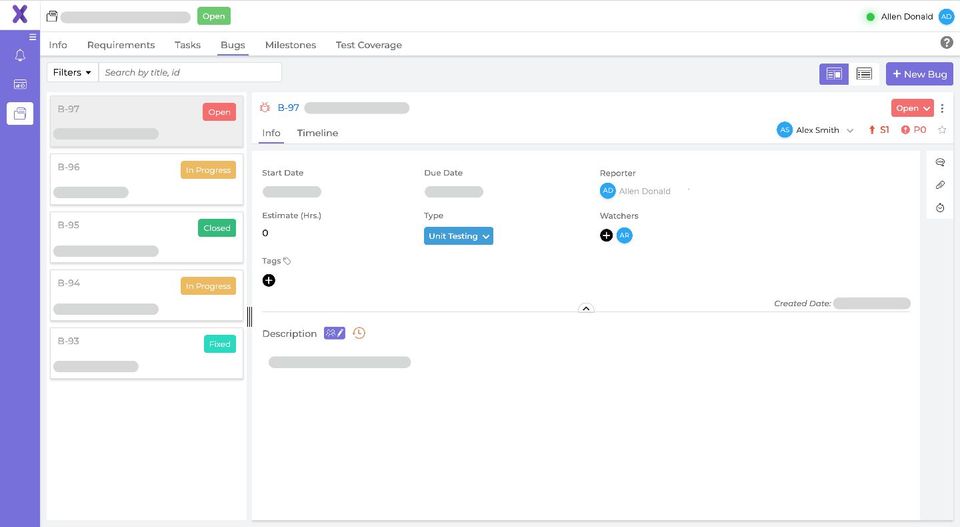960x527 pixels.
Task: Open the help question mark icon
Action: tap(947, 43)
